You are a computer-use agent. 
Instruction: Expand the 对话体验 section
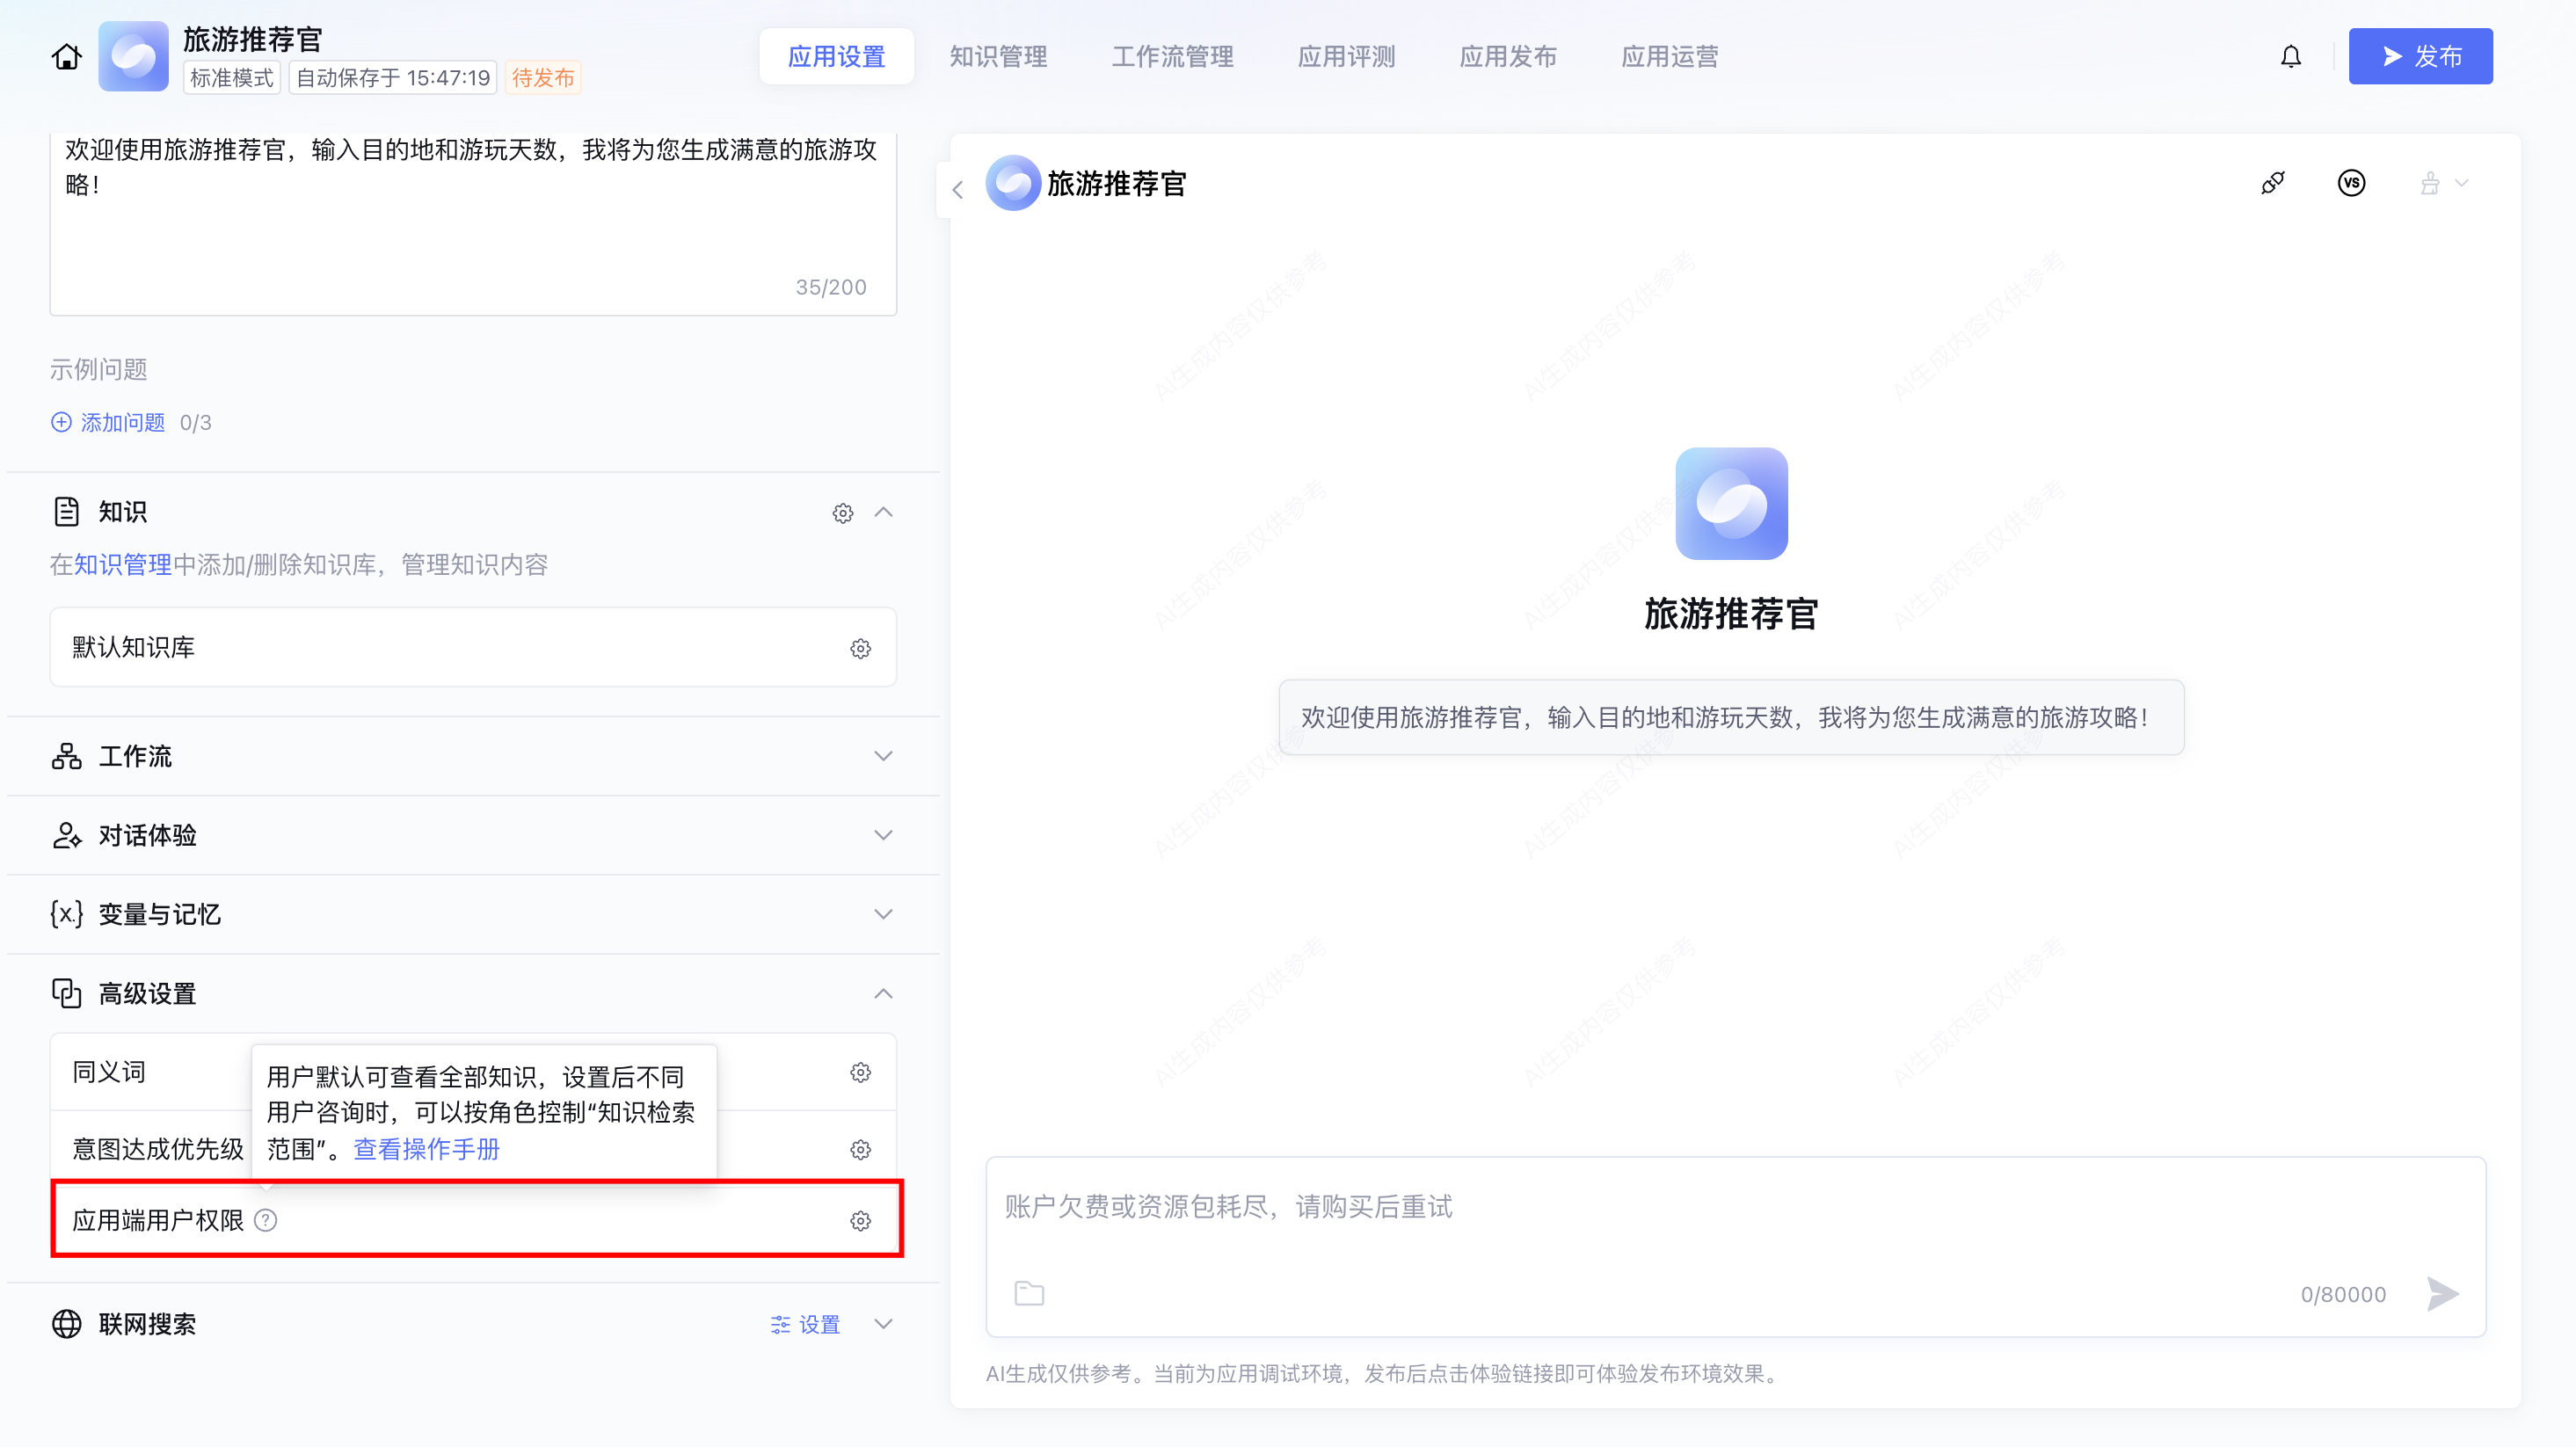coord(882,835)
